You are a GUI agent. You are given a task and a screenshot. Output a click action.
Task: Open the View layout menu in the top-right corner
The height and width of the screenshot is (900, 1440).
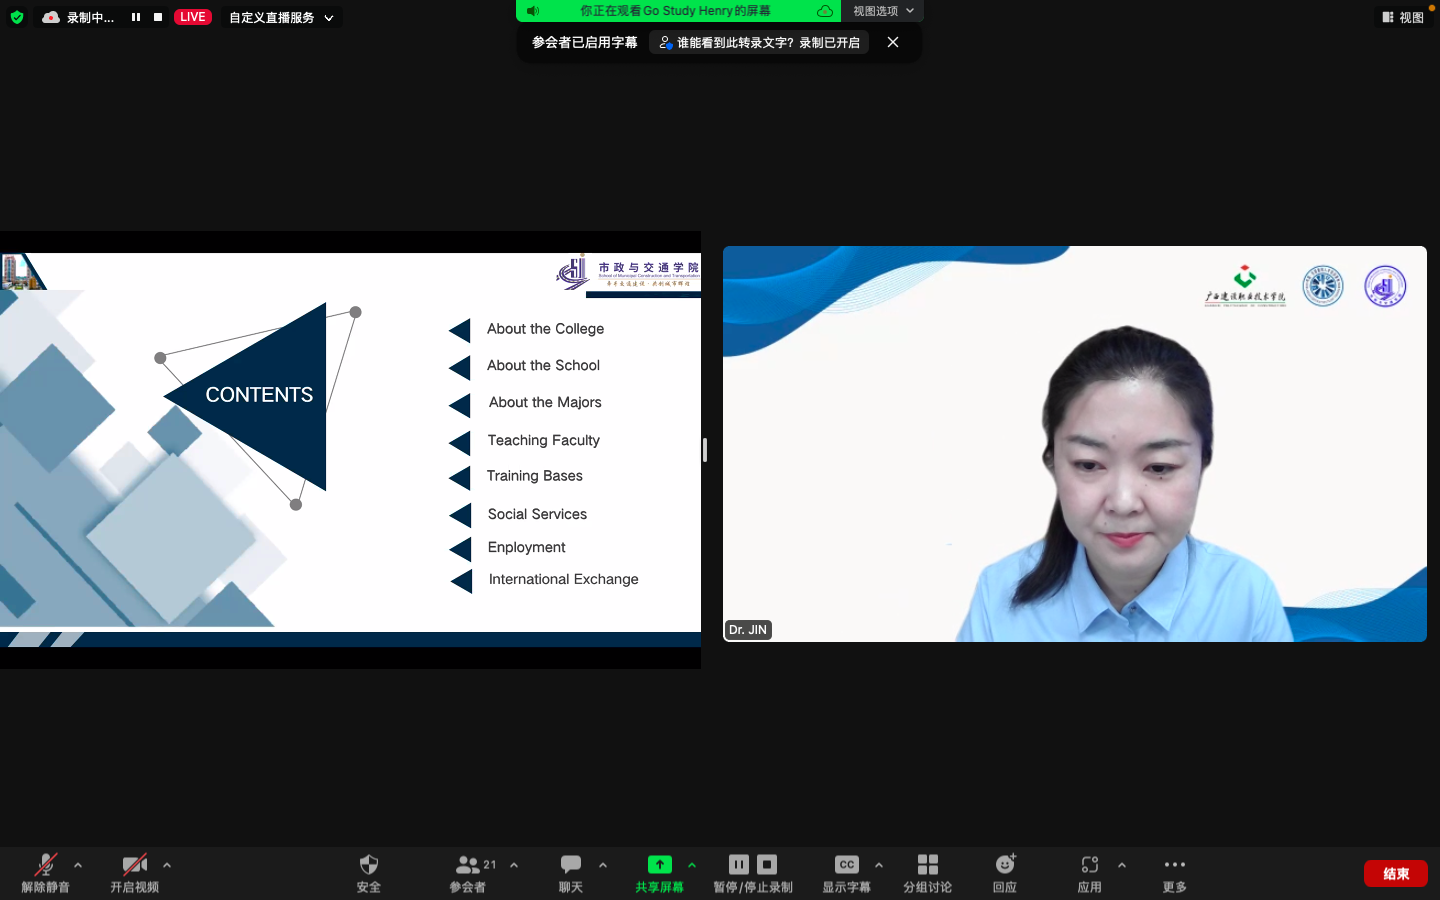tap(1403, 17)
